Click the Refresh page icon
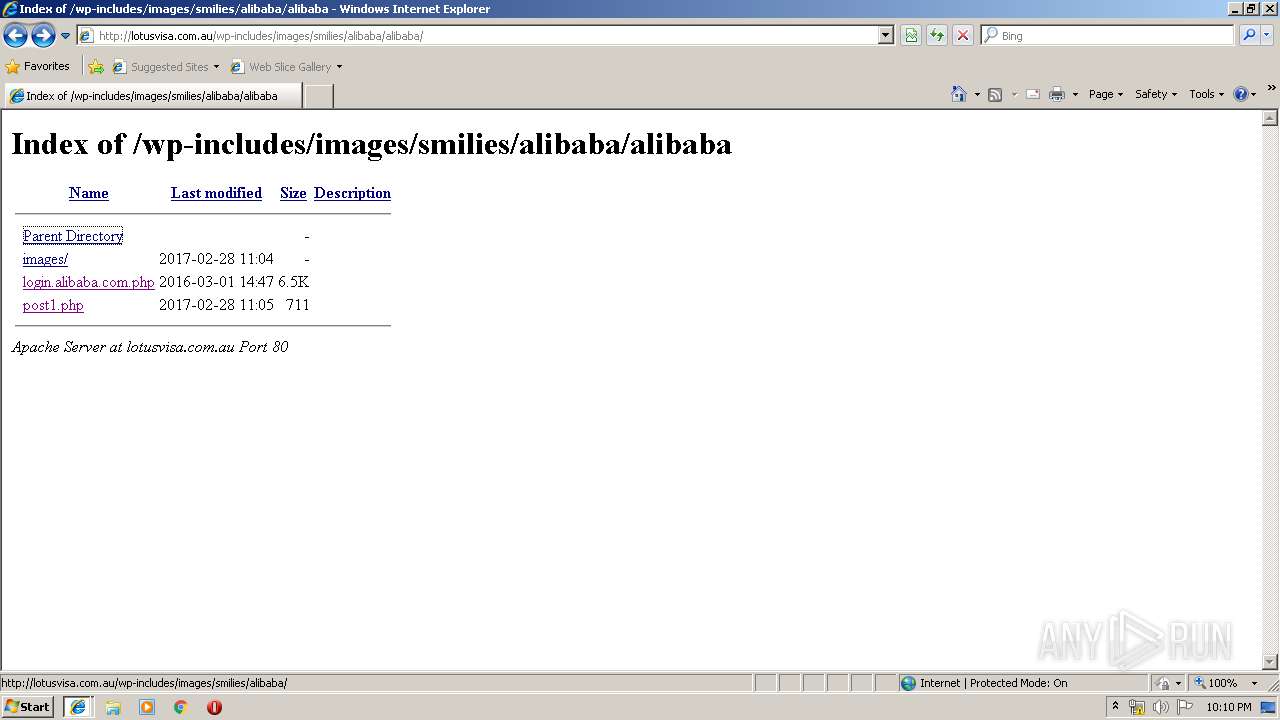This screenshot has height=720, width=1280. (937, 35)
